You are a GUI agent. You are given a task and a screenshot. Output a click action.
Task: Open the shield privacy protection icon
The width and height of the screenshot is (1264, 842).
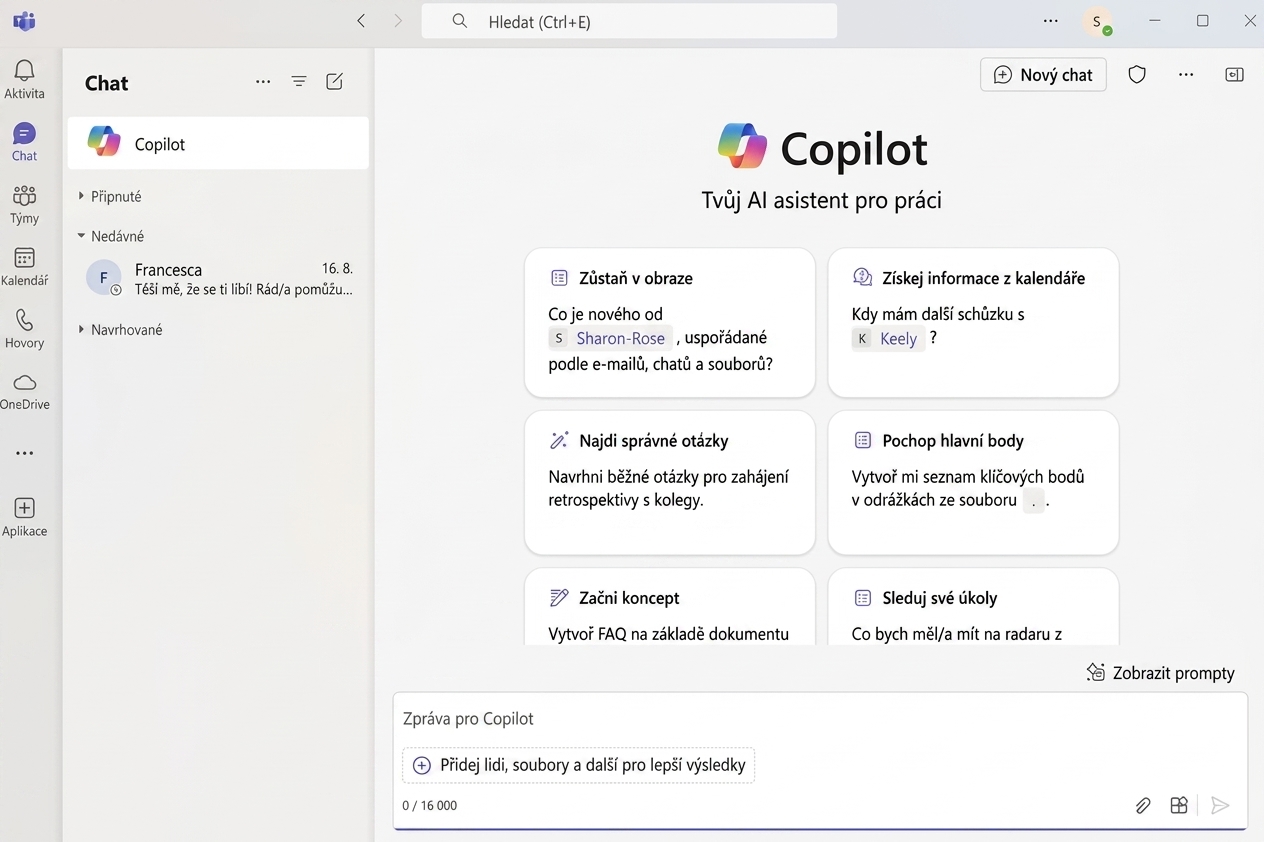1137,74
